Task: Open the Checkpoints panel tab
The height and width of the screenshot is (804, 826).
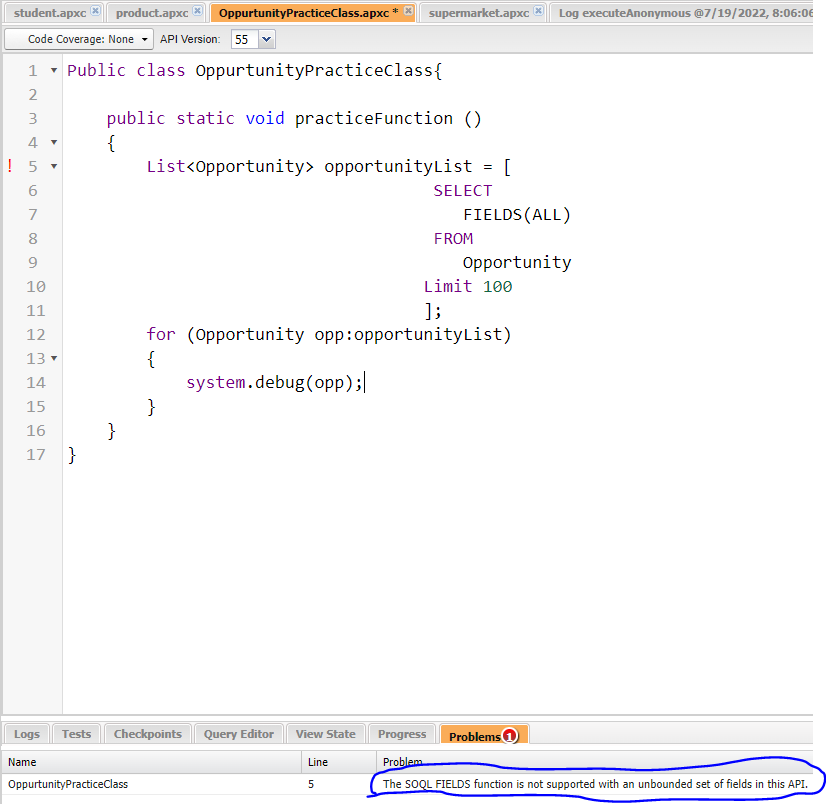Action: click(x=147, y=734)
